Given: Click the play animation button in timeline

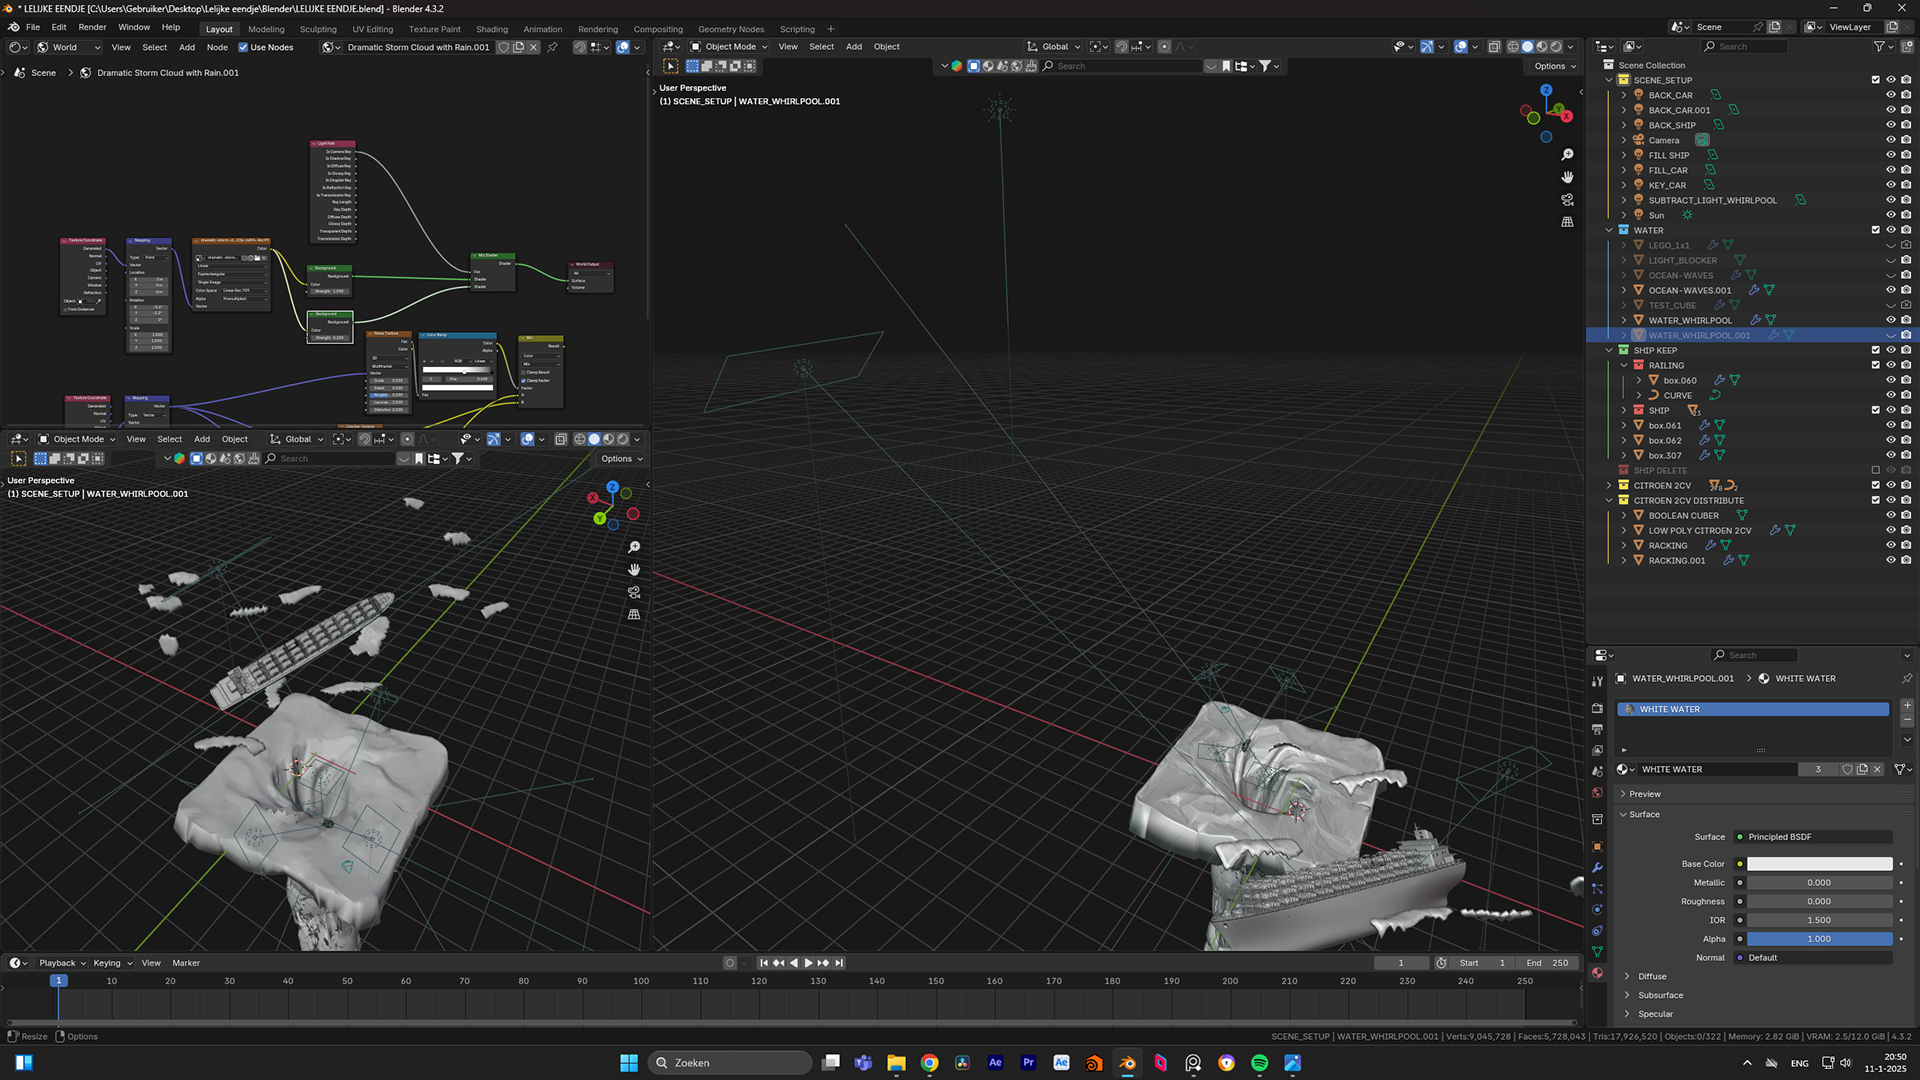Looking at the screenshot, I should [x=808, y=963].
